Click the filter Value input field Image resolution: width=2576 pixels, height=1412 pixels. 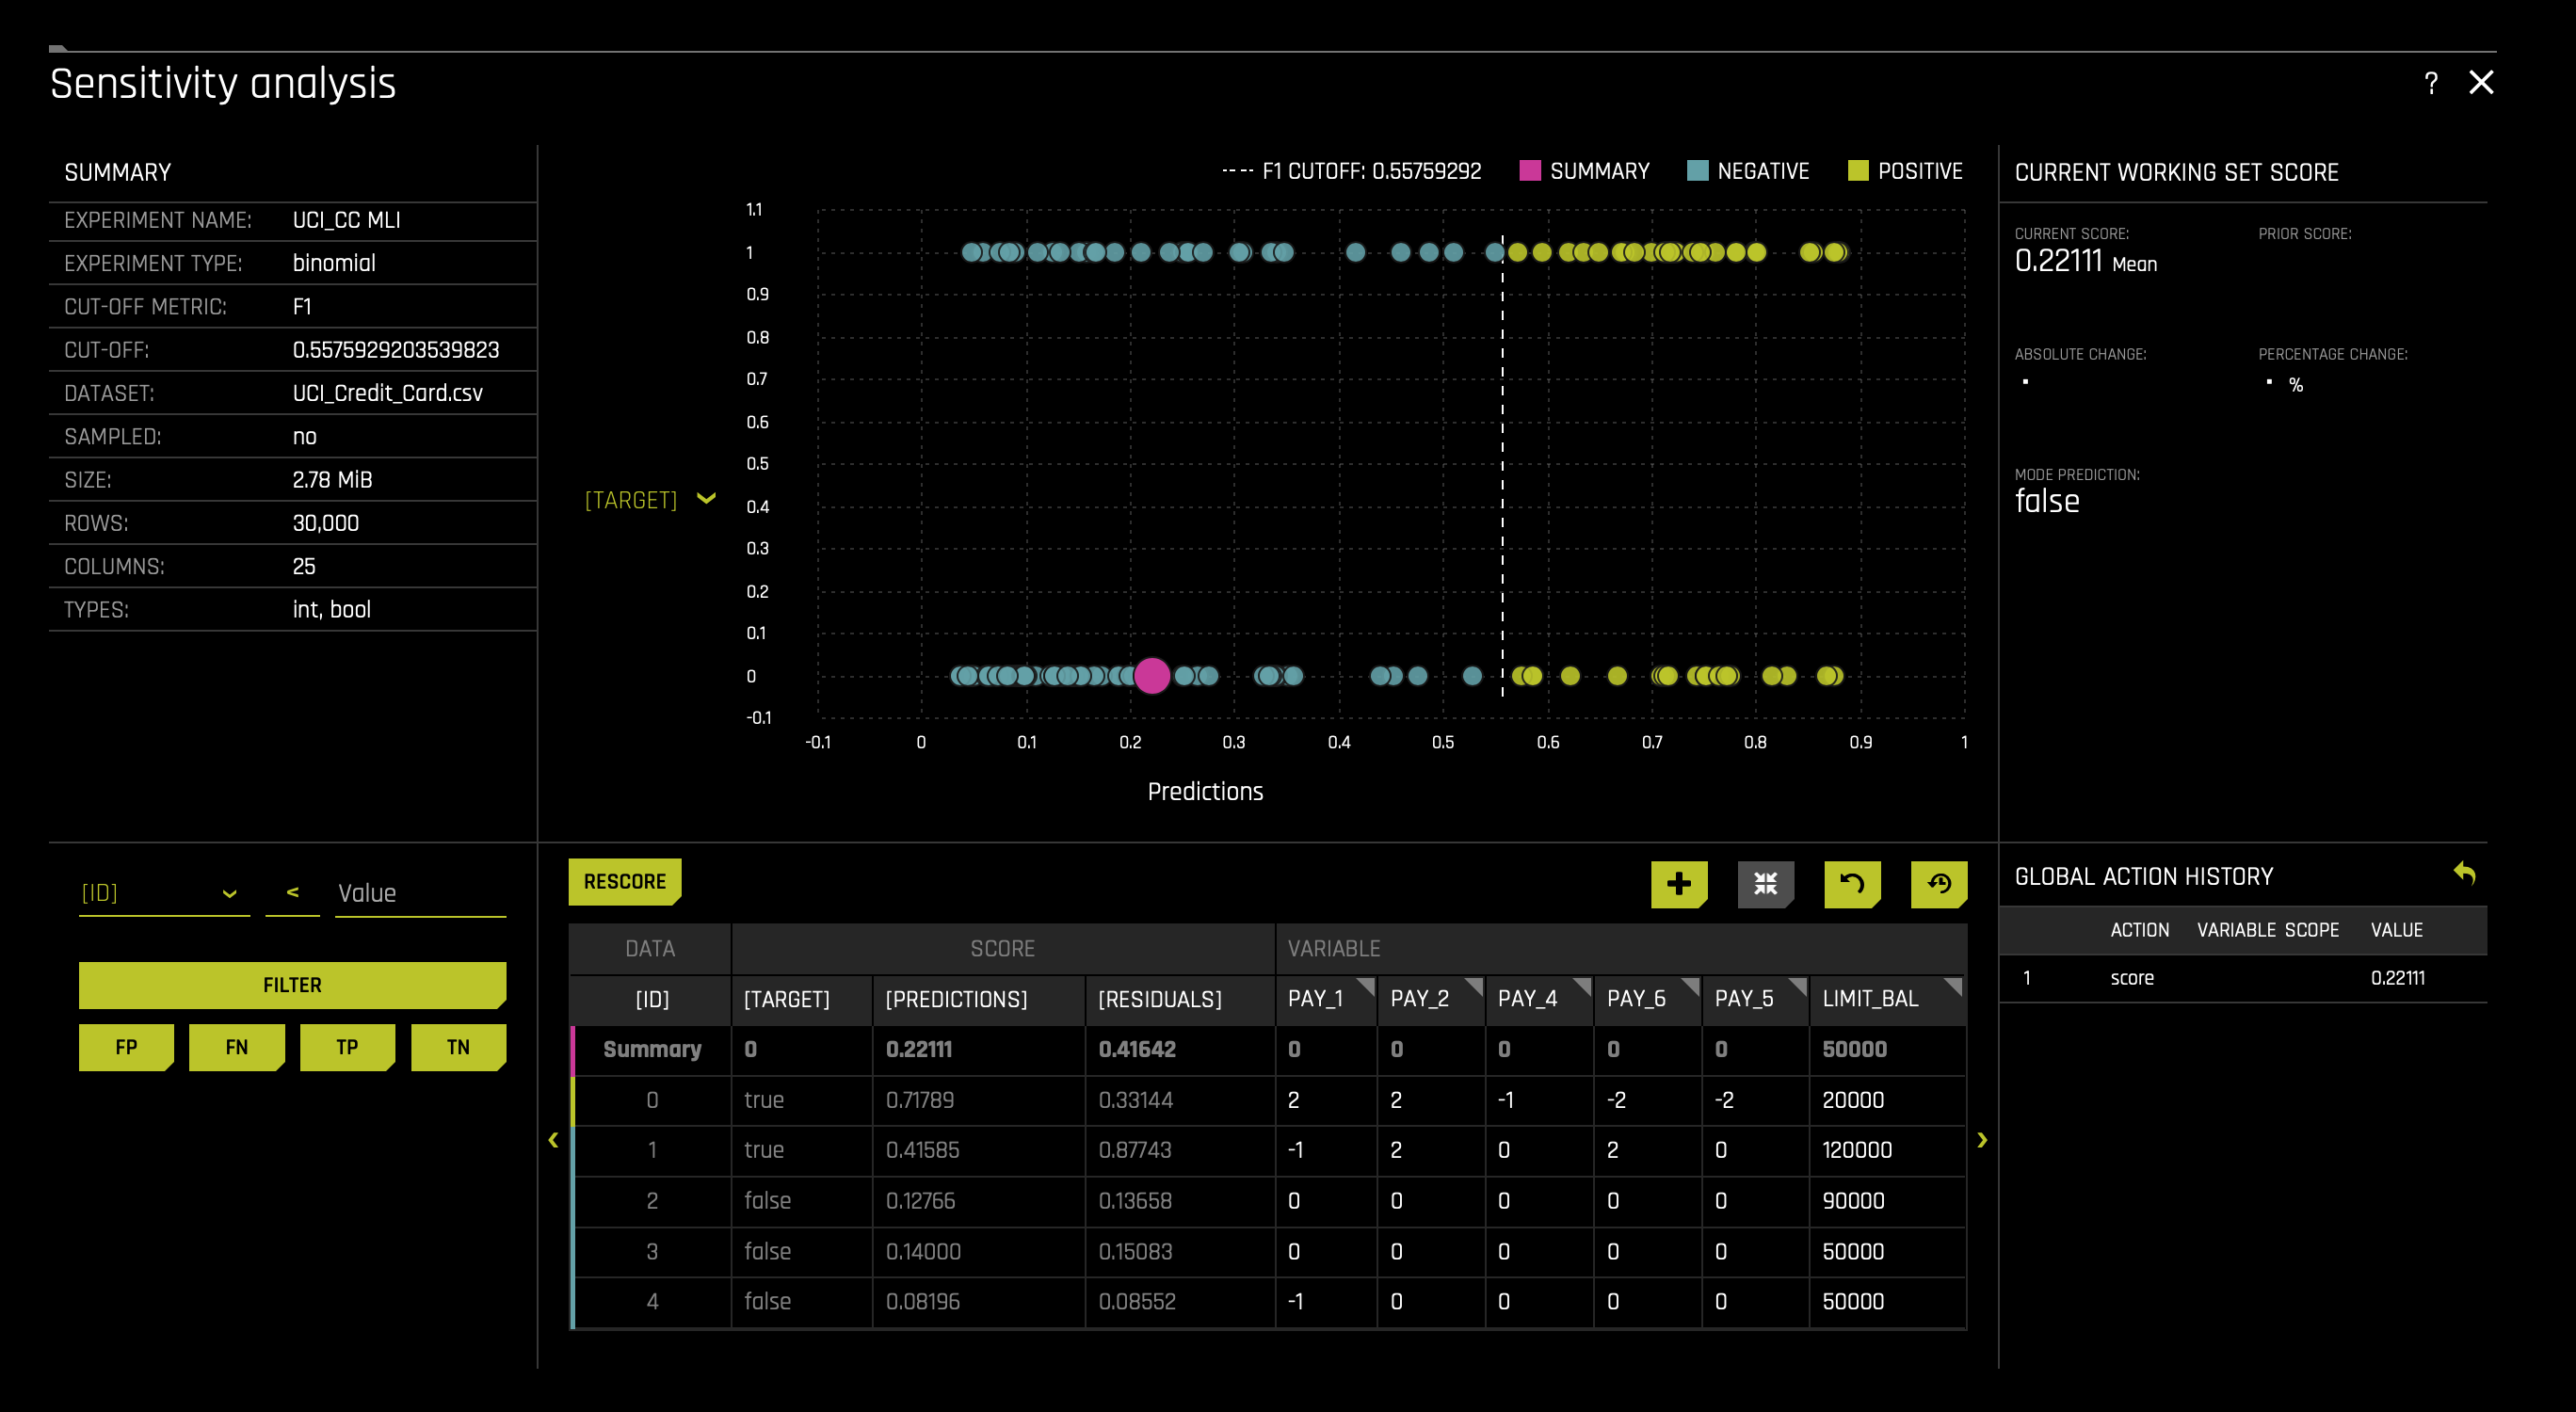click(x=420, y=893)
